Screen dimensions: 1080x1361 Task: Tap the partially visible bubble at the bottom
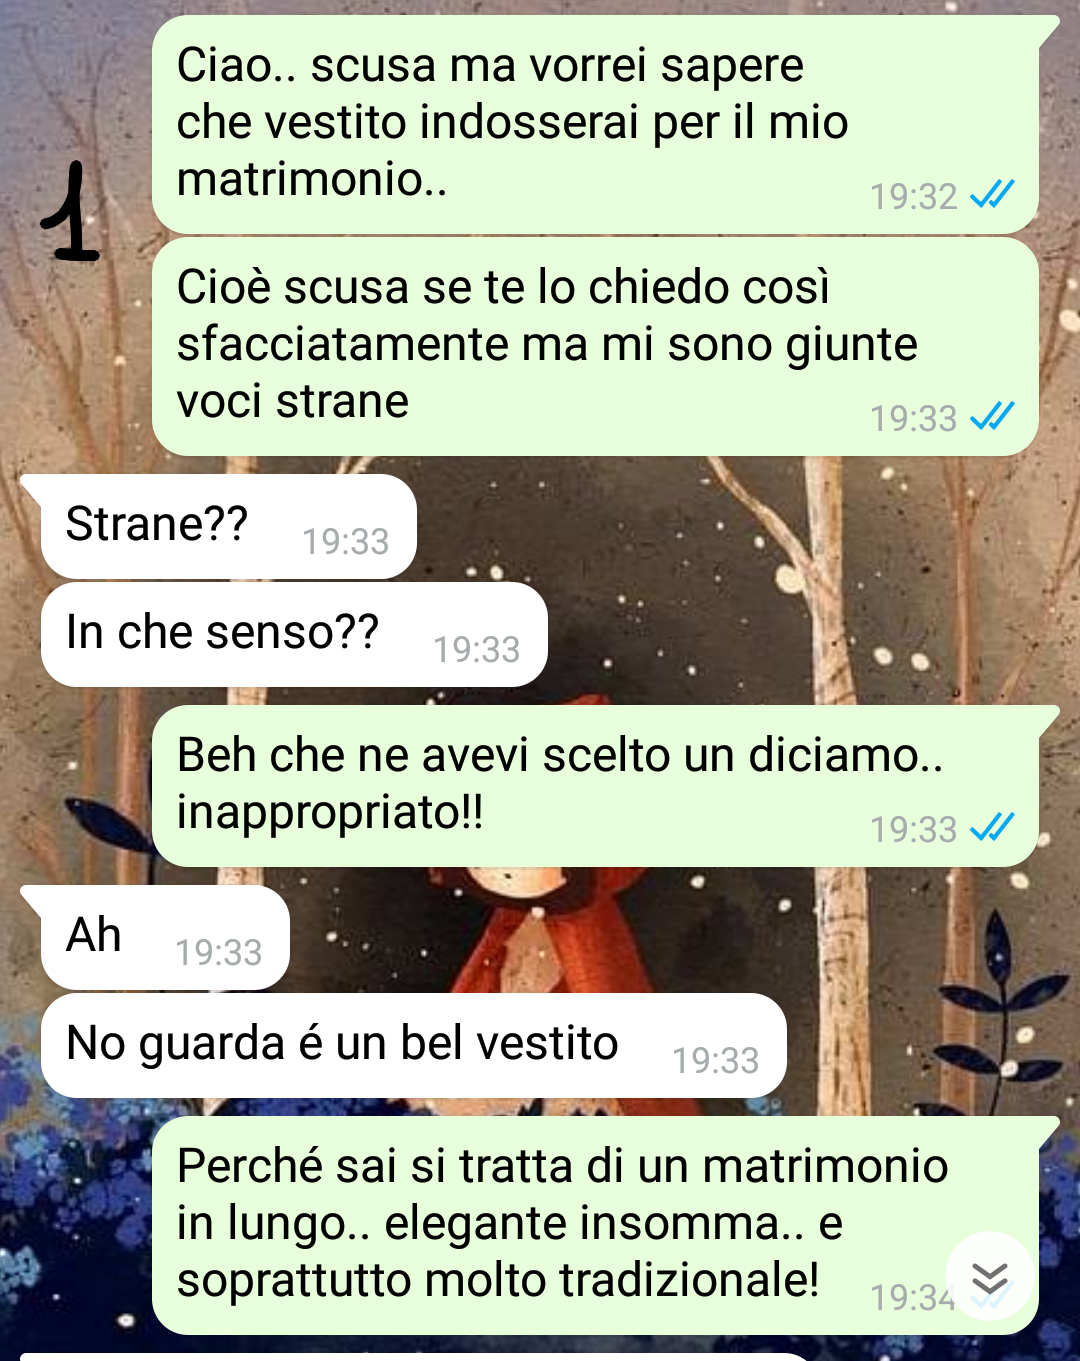(415, 1357)
